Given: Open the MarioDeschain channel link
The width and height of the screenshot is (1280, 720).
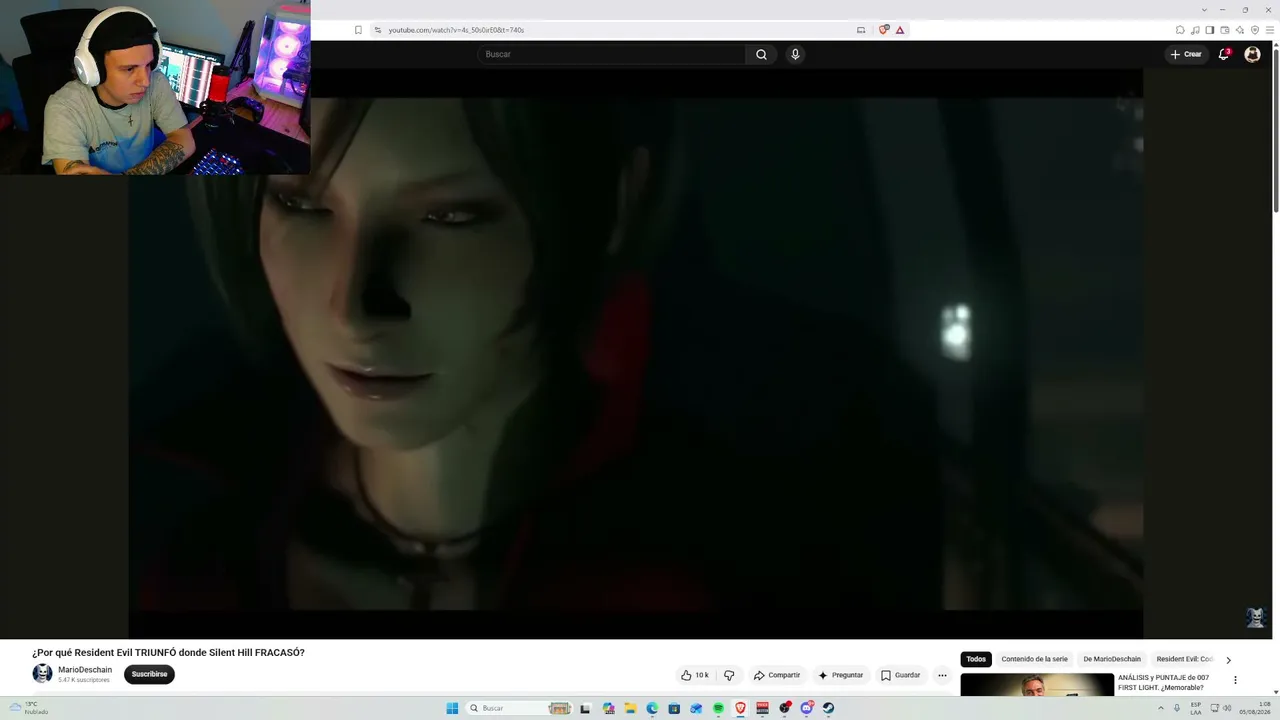Looking at the screenshot, I should click(x=85, y=670).
